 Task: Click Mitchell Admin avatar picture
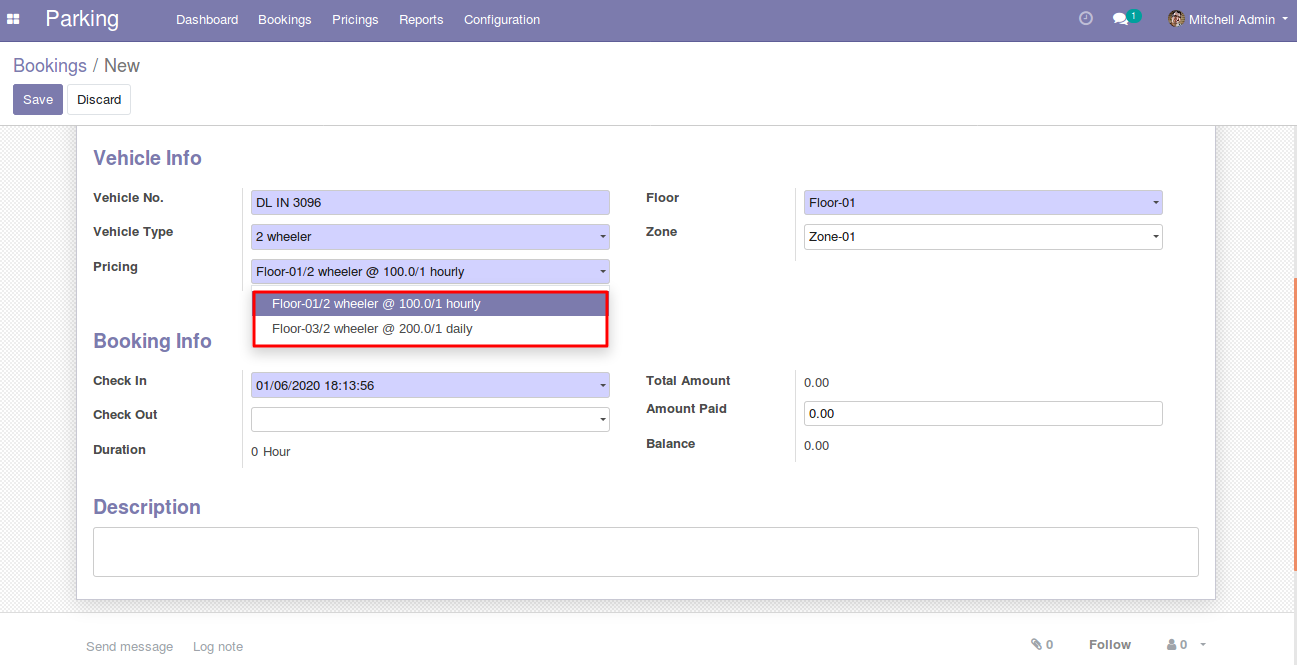(1176, 19)
